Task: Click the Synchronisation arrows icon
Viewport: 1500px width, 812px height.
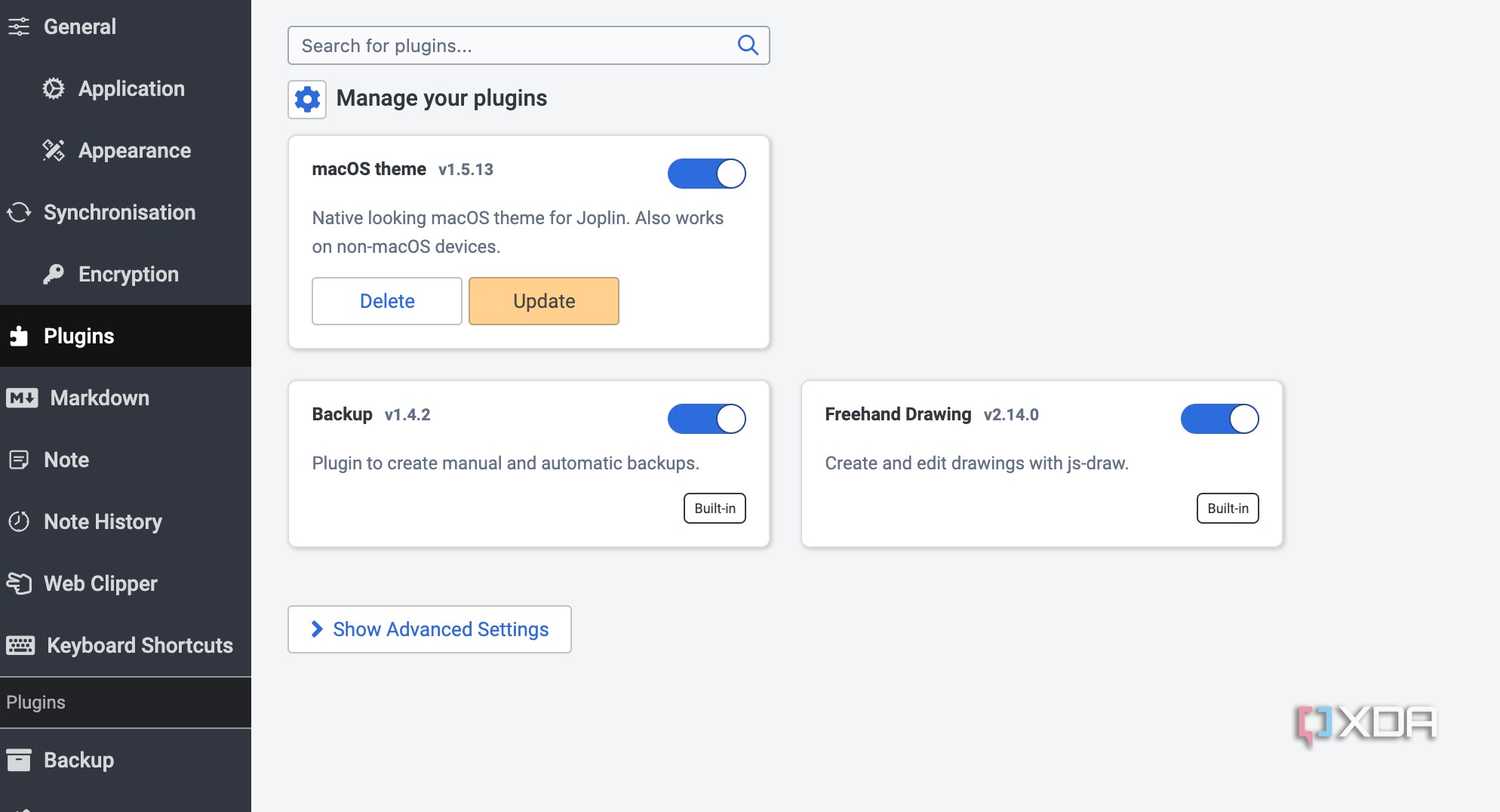Action: 18,213
